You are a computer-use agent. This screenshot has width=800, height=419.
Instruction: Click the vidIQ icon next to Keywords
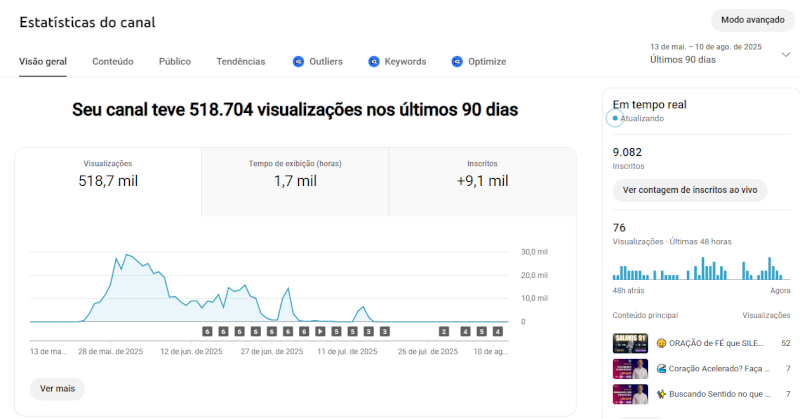[x=374, y=62]
